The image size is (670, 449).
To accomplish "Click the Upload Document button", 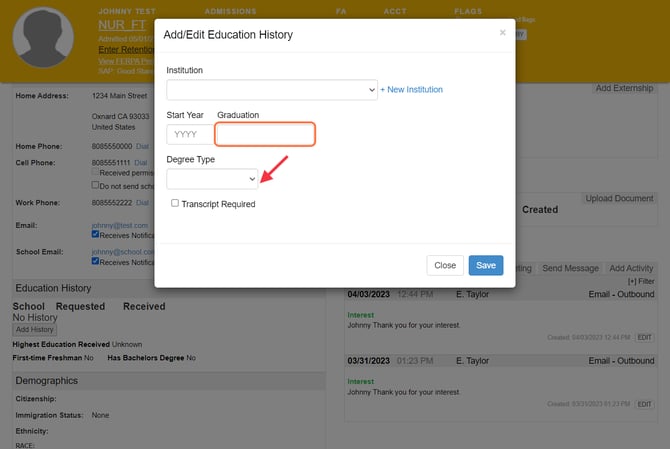I will 619,199.
